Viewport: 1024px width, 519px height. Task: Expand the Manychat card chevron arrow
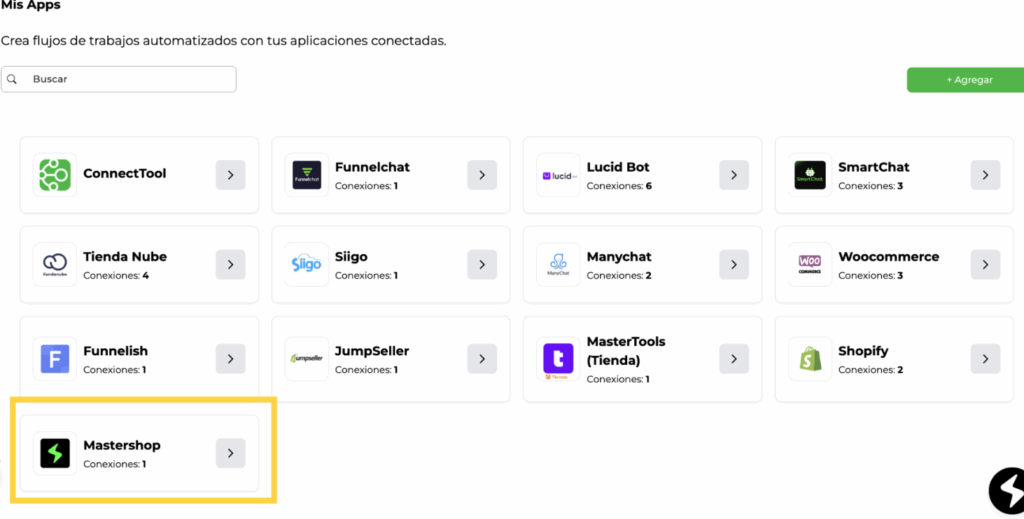(x=733, y=265)
